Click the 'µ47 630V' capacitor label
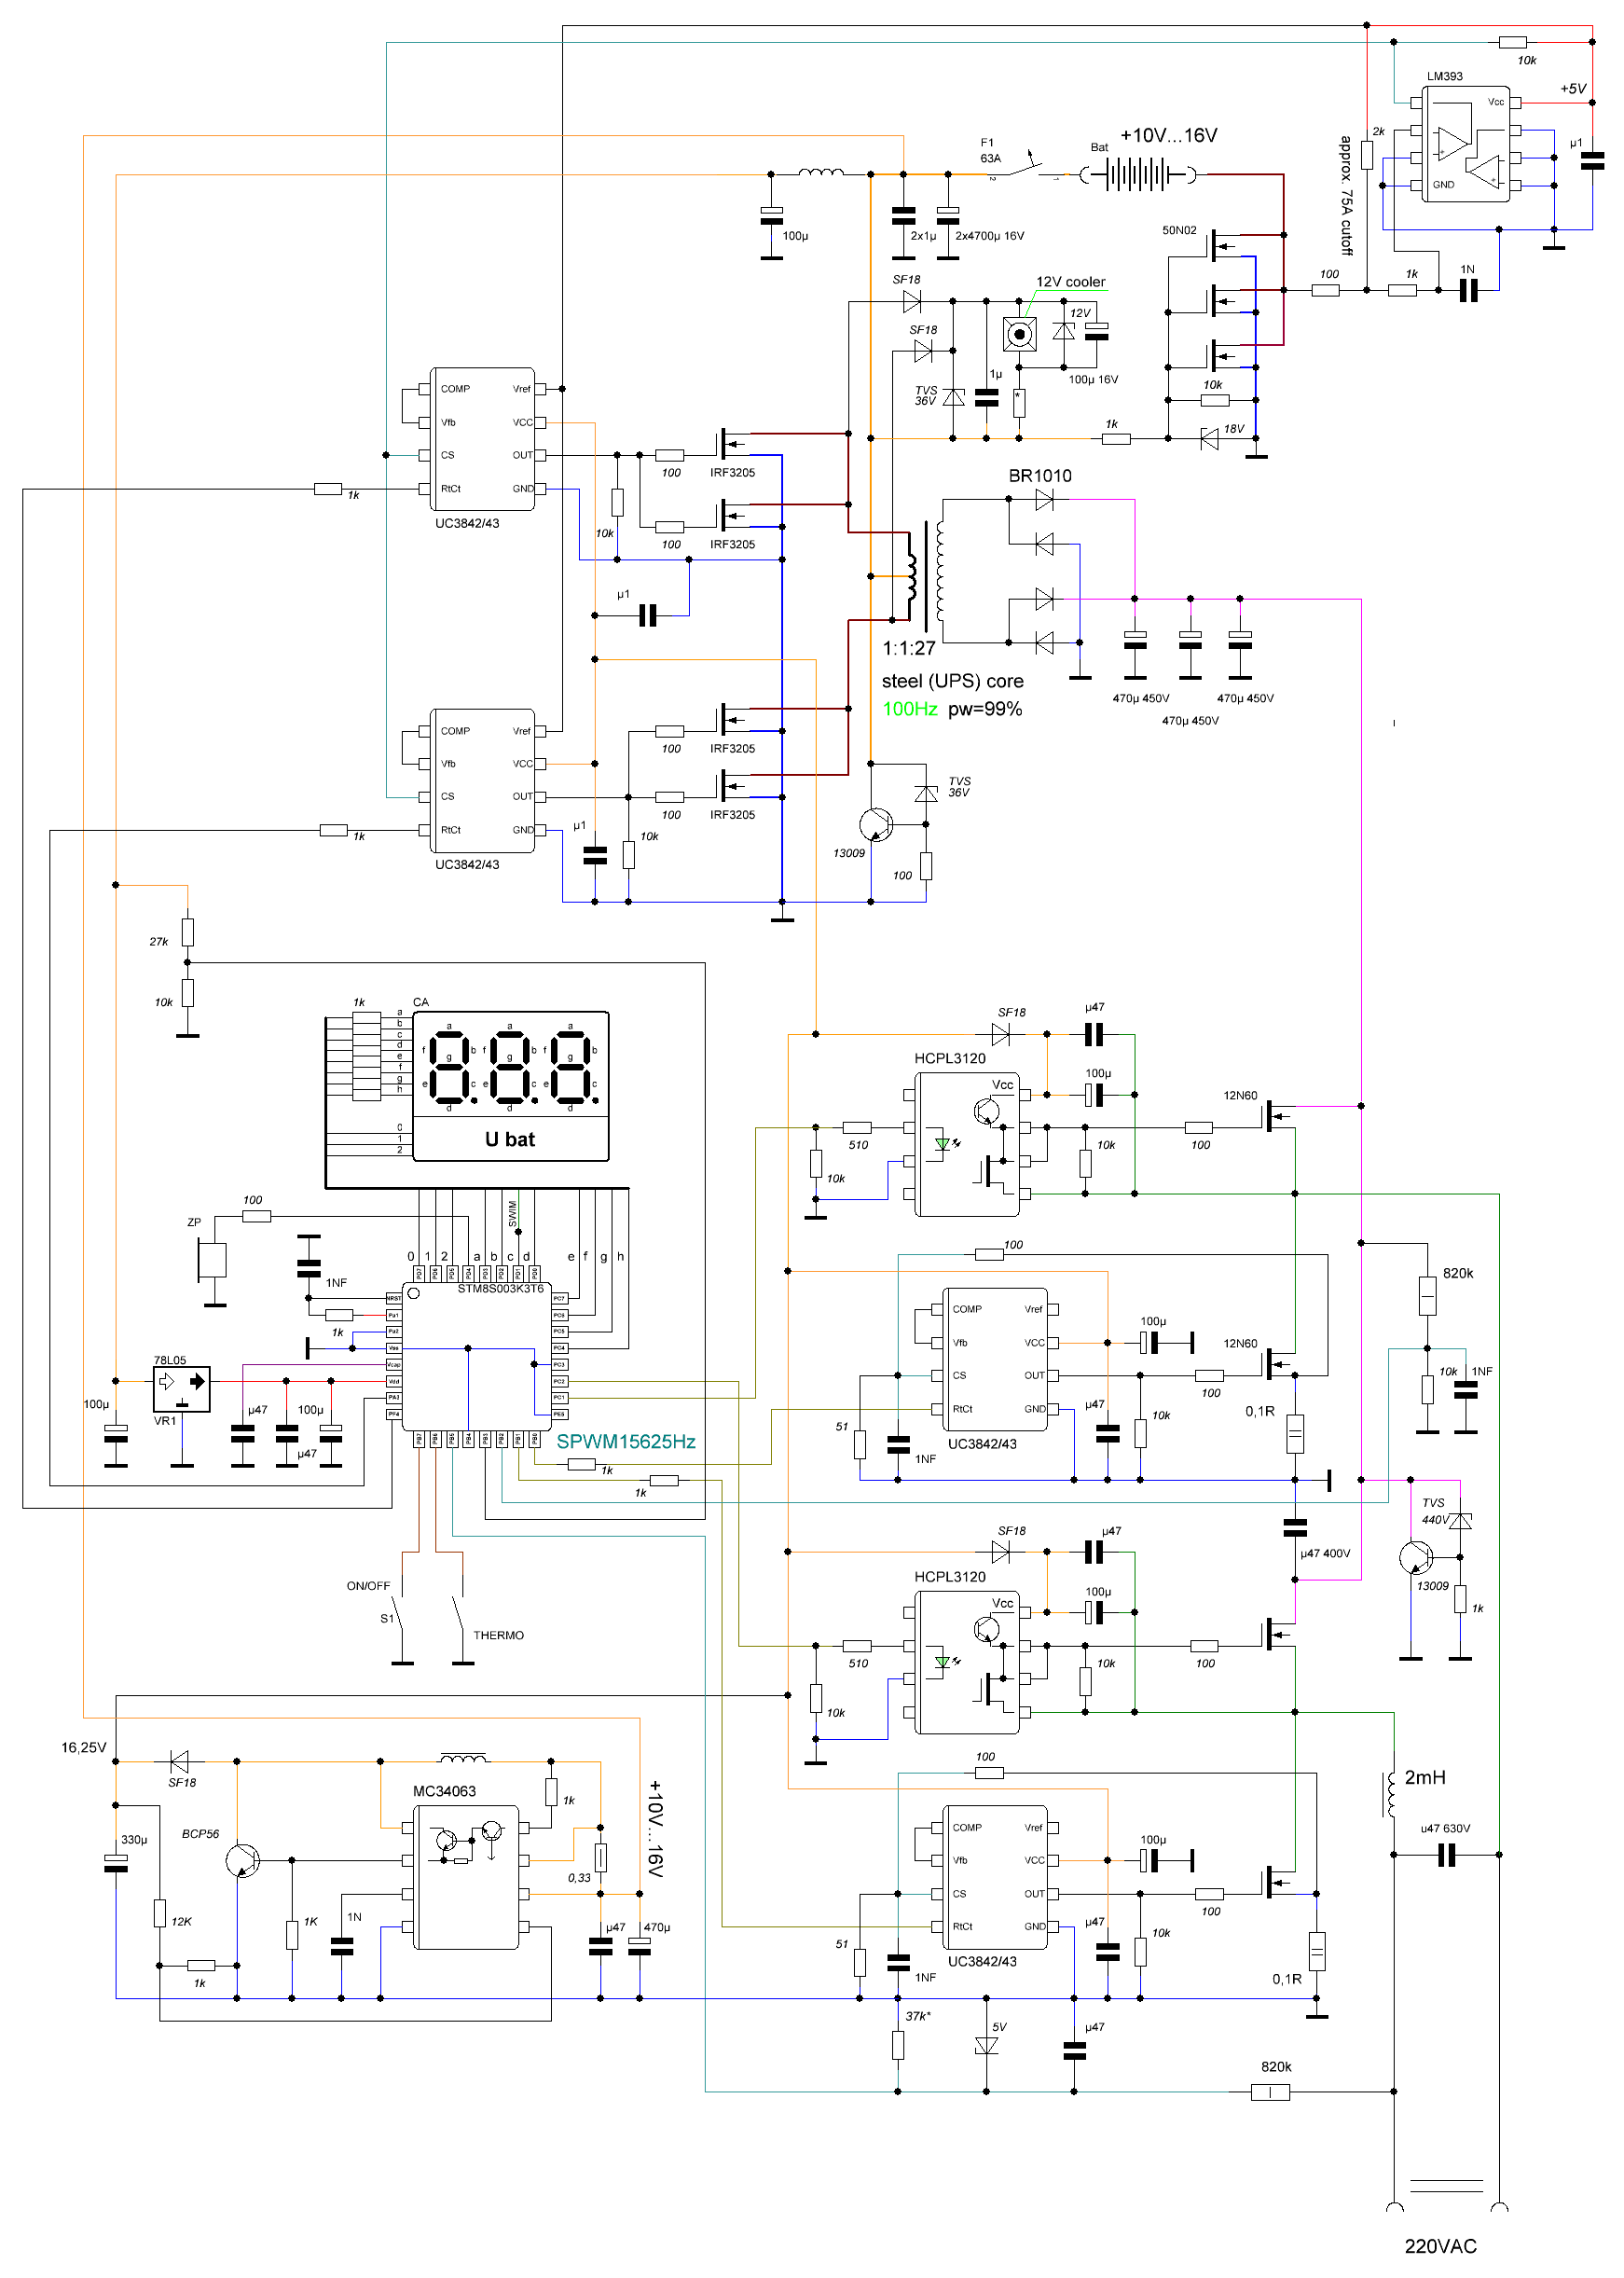This screenshot has width=1624, height=2278. click(x=1446, y=1828)
